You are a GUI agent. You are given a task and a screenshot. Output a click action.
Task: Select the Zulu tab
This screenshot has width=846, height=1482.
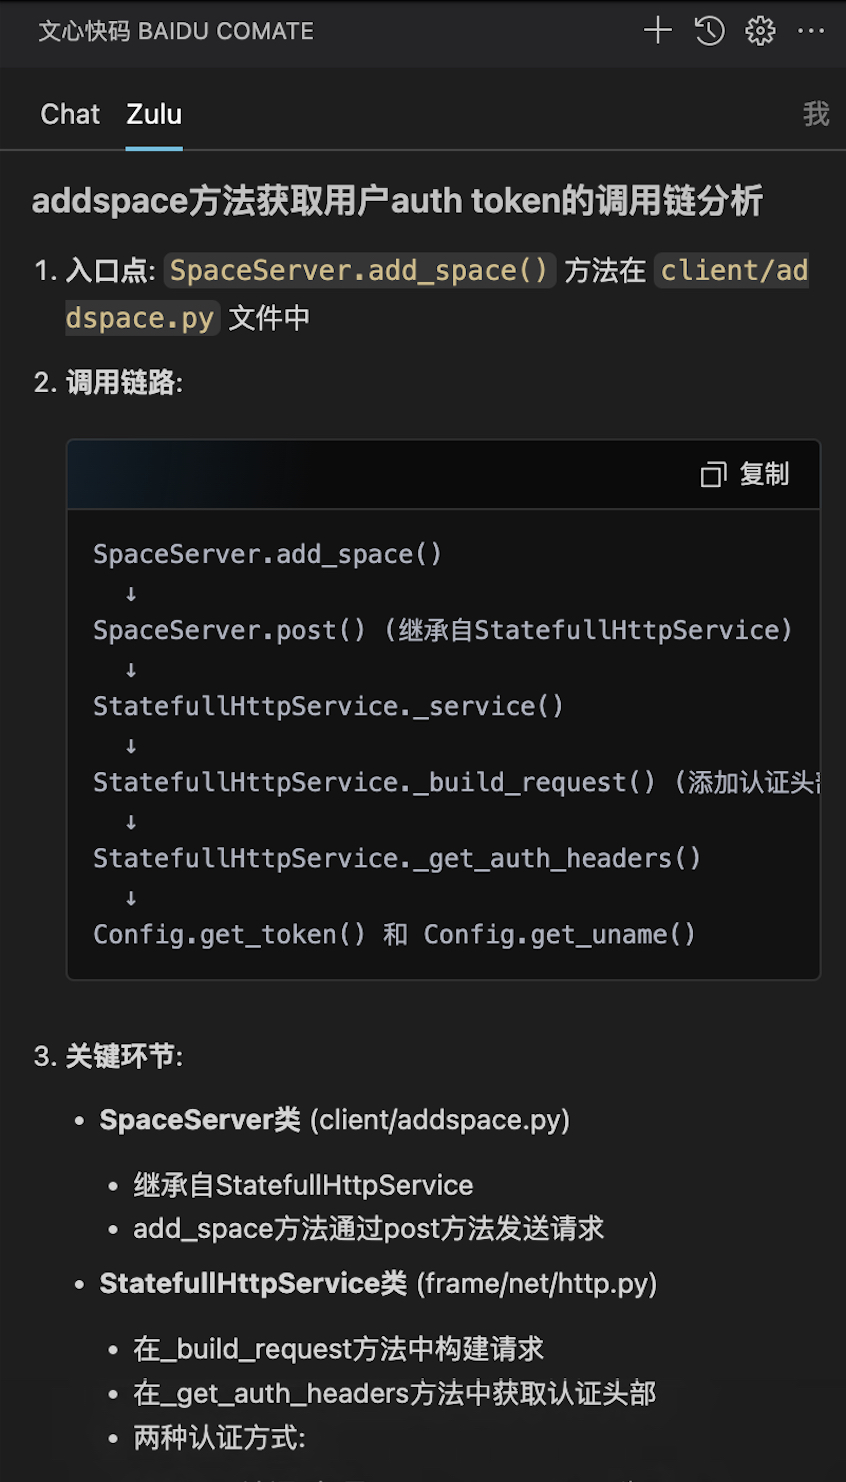click(x=154, y=114)
